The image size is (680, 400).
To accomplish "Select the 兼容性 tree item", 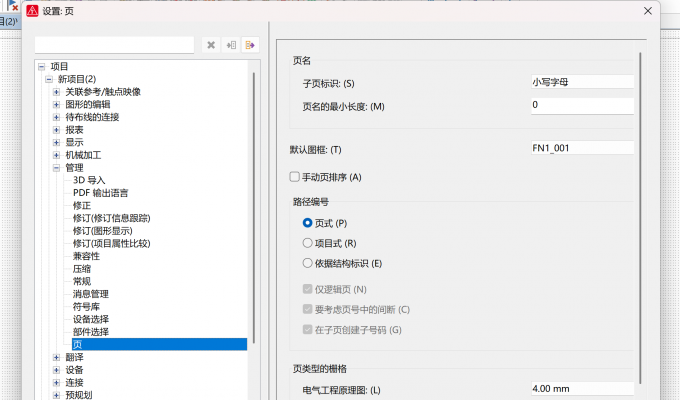I will click(x=86, y=256).
